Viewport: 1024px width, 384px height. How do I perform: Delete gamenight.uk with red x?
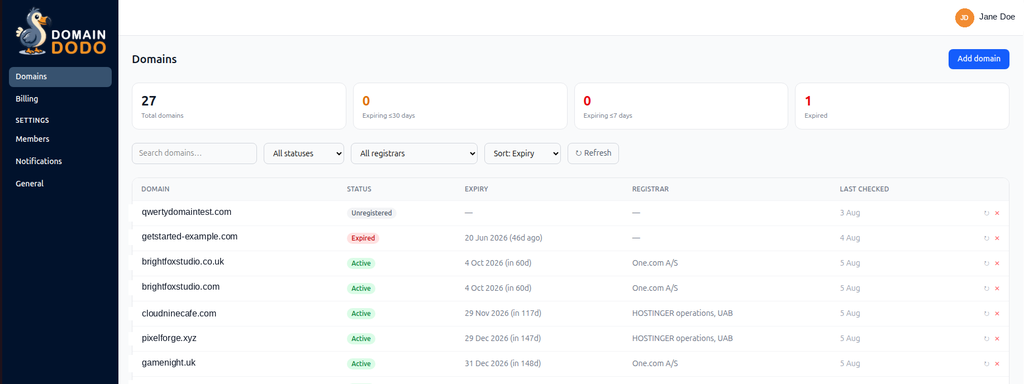point(997,364)
